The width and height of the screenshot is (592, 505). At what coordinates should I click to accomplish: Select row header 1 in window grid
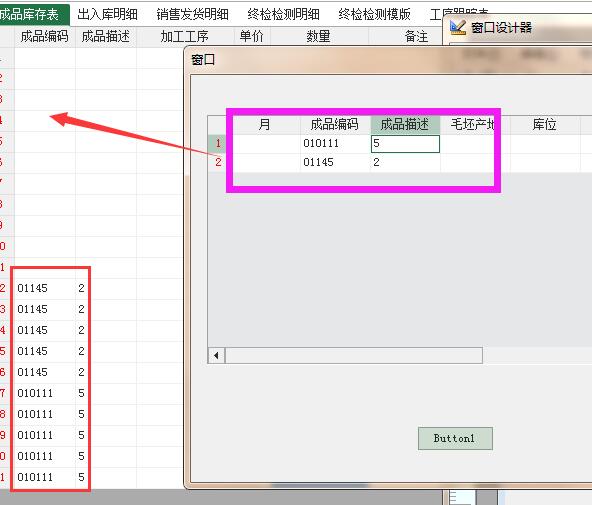[x=218, y=143]
